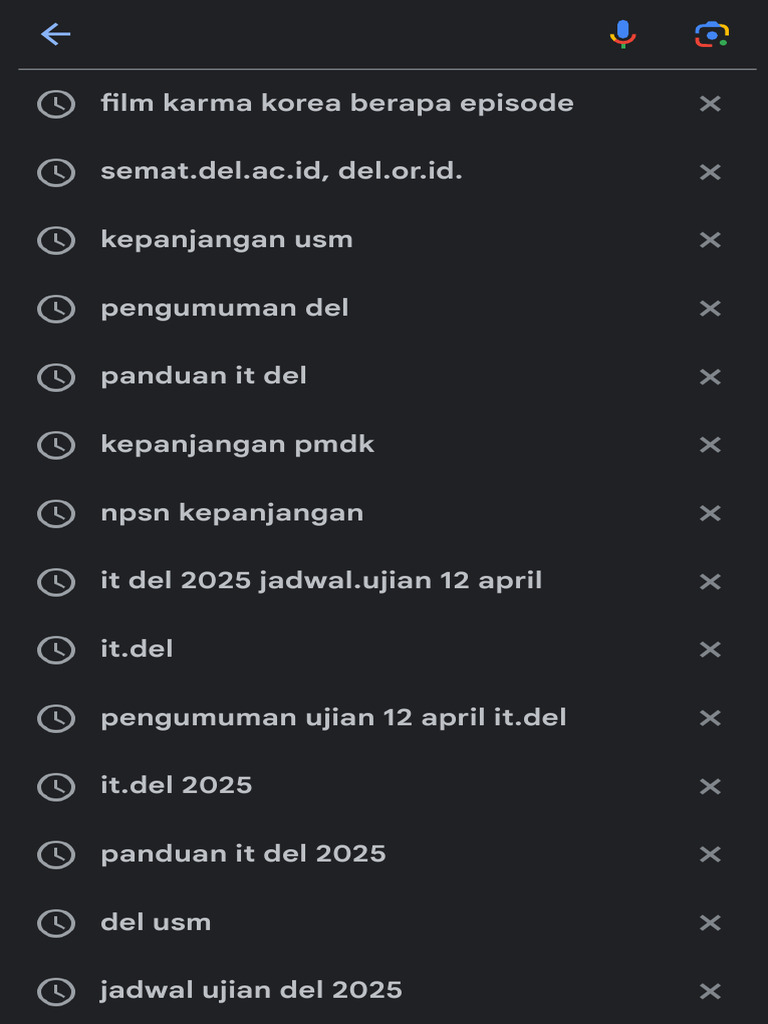This screenshot has width=768, height=1024.
Task: Delete 'it.del 2025' history entry
Action: click(x=710, y=786)
